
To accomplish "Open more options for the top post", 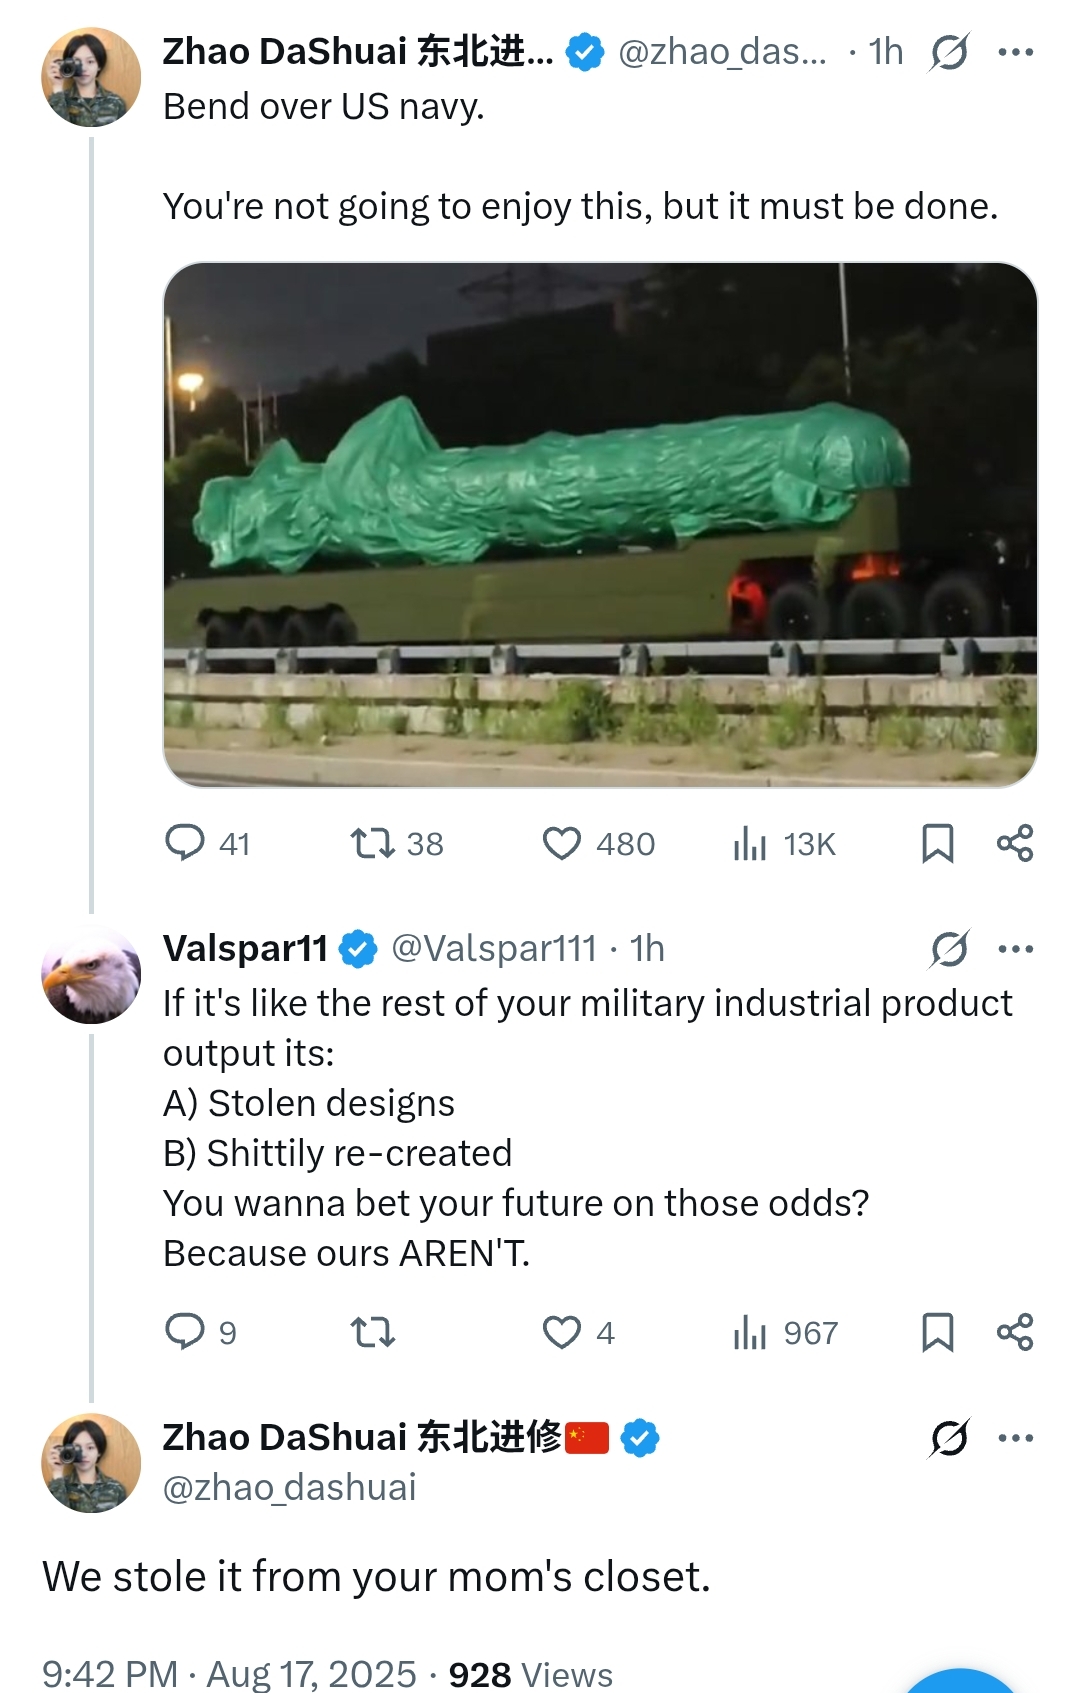I will [x=1016, y=52].
